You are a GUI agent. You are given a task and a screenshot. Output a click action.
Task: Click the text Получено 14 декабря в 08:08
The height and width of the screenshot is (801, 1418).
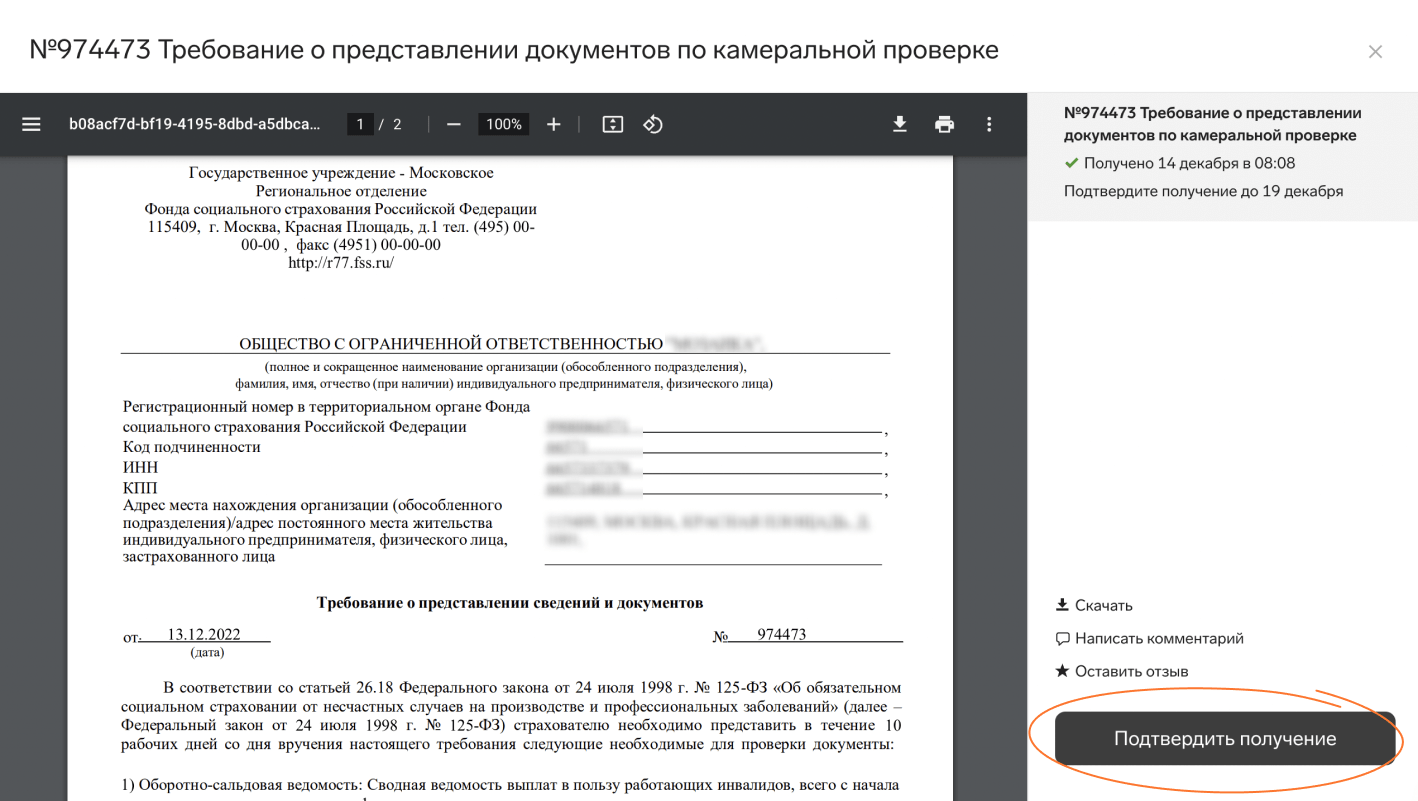point(1189,163)
